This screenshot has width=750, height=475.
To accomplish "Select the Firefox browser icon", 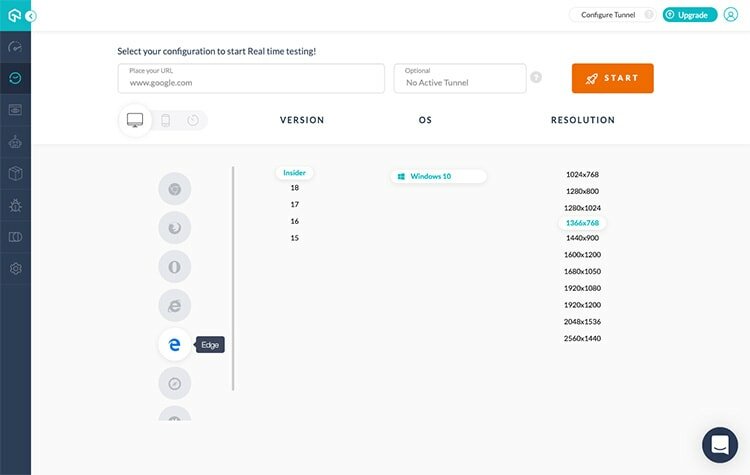I will click(174, 228).
